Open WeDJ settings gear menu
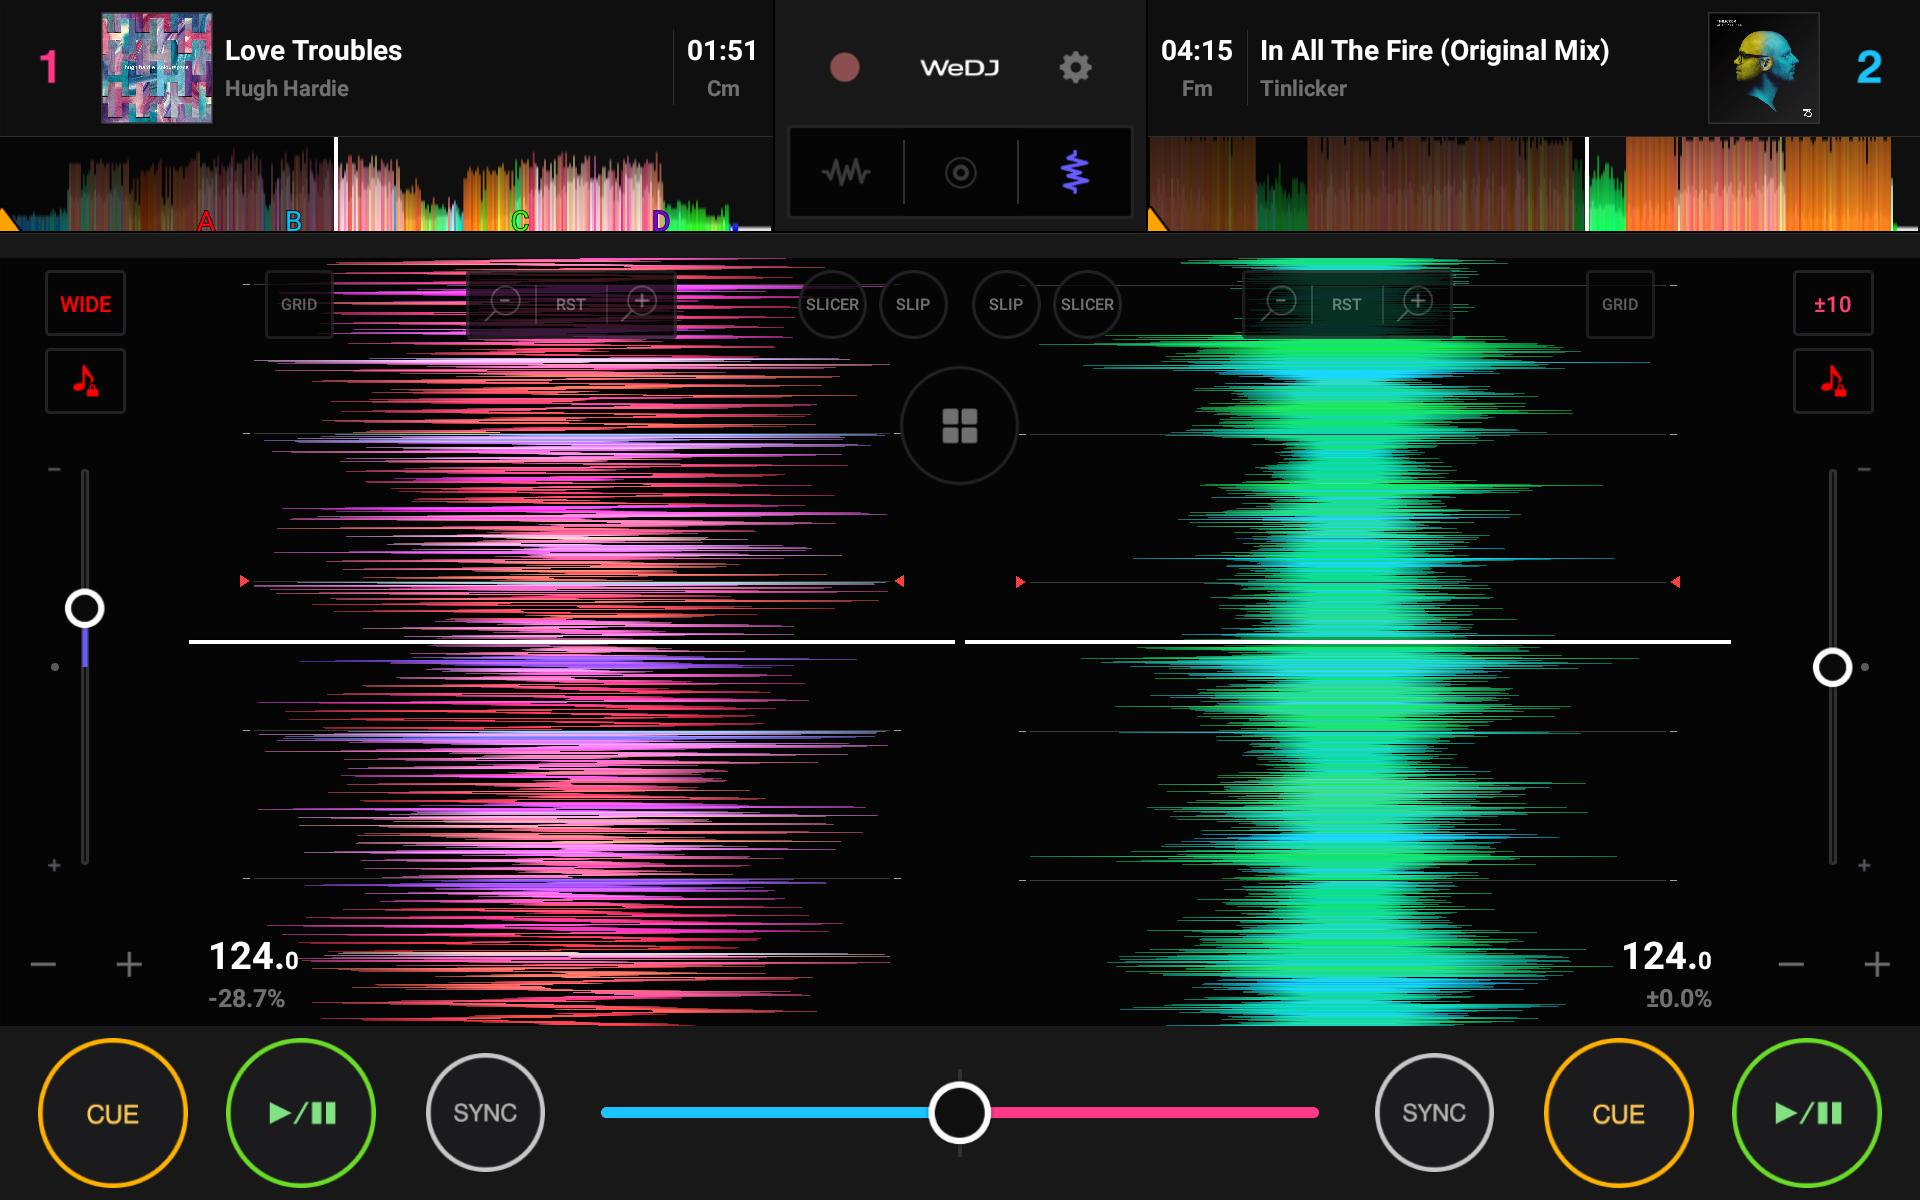The image size is (1920, 1200). click(x=1075, y=65)
